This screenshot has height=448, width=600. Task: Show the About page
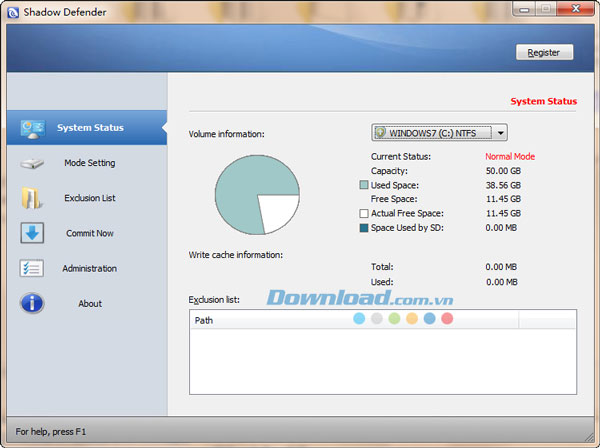[87, 304]
